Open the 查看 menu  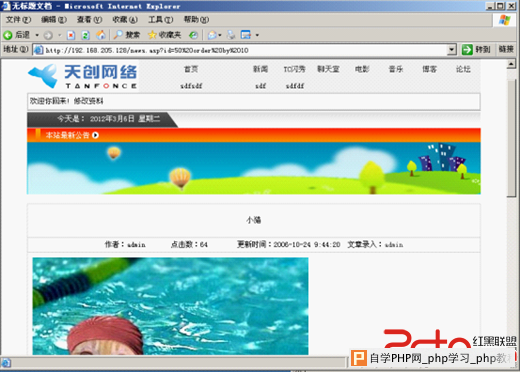[89, 20]
